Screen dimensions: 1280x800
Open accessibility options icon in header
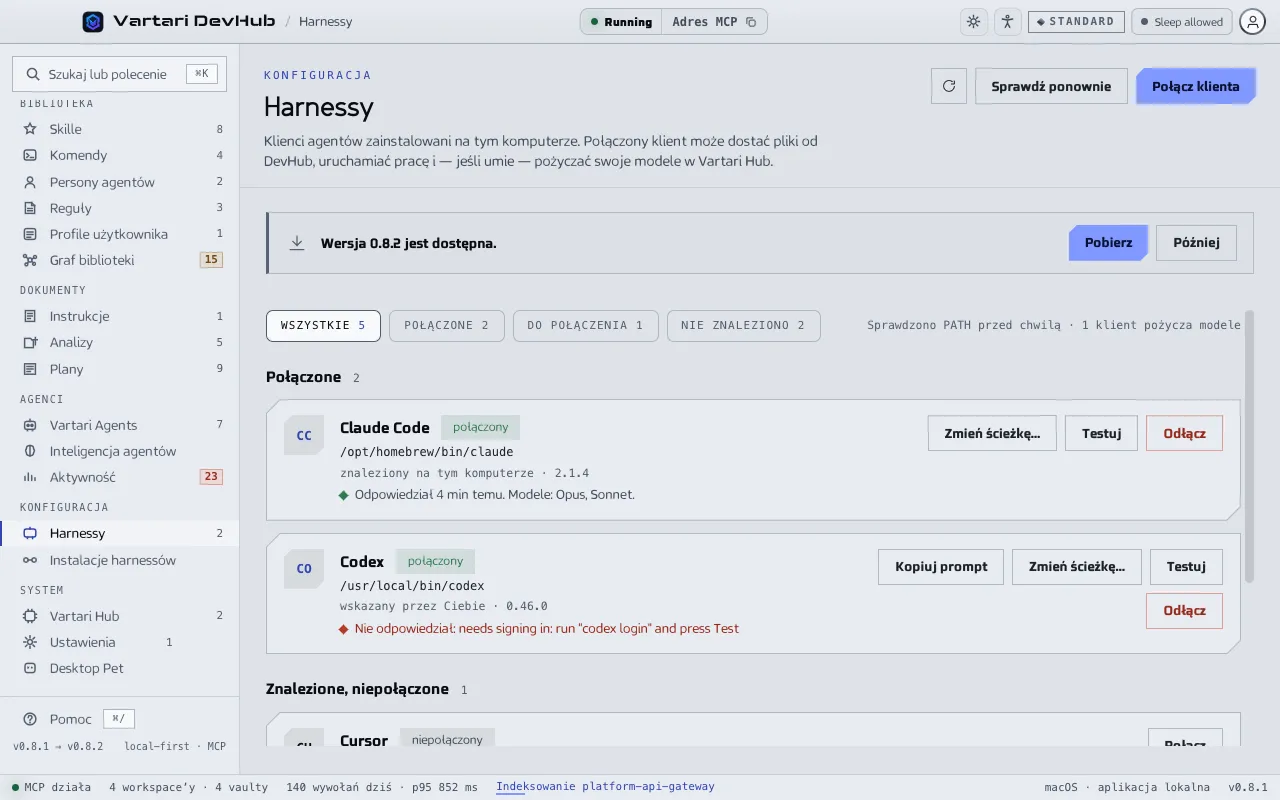pos(1007,22)
